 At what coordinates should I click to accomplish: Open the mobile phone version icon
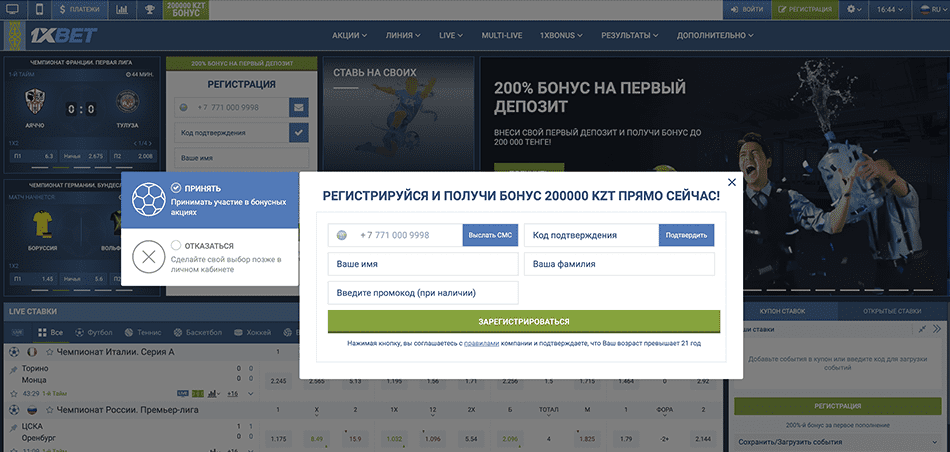(40, 10)
